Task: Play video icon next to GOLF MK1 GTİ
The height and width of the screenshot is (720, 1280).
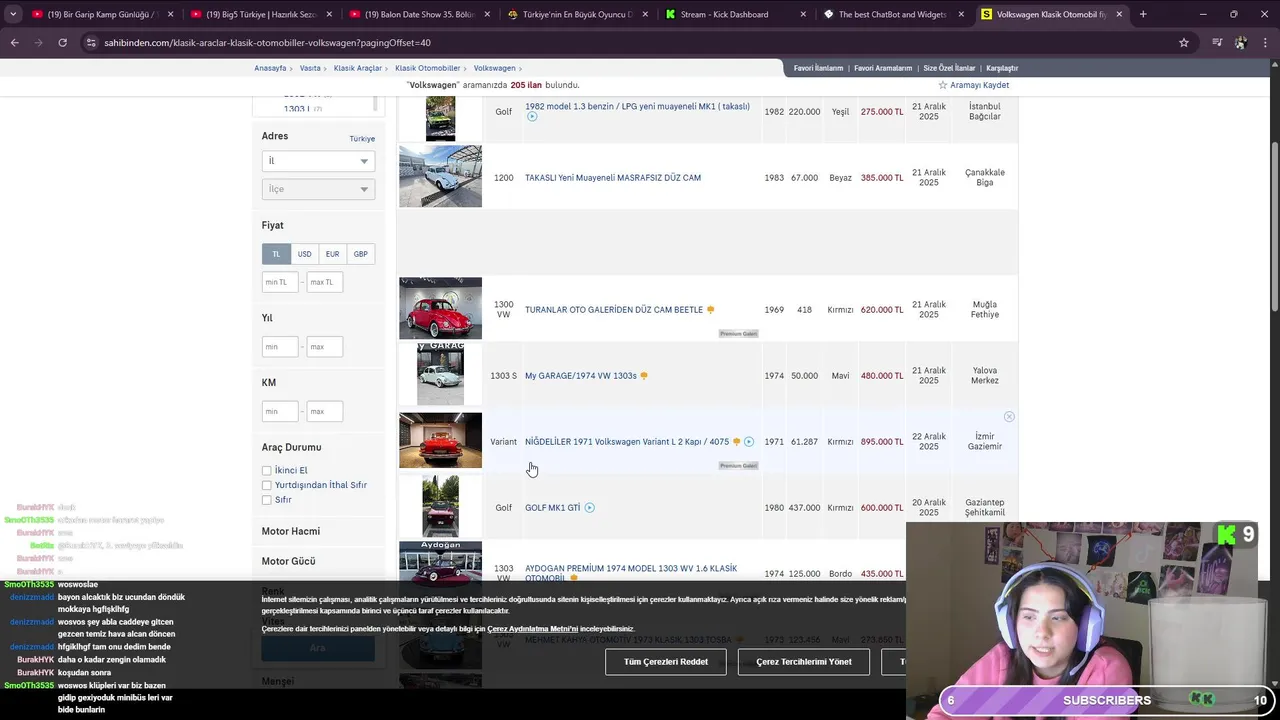Action: point(589,508)
